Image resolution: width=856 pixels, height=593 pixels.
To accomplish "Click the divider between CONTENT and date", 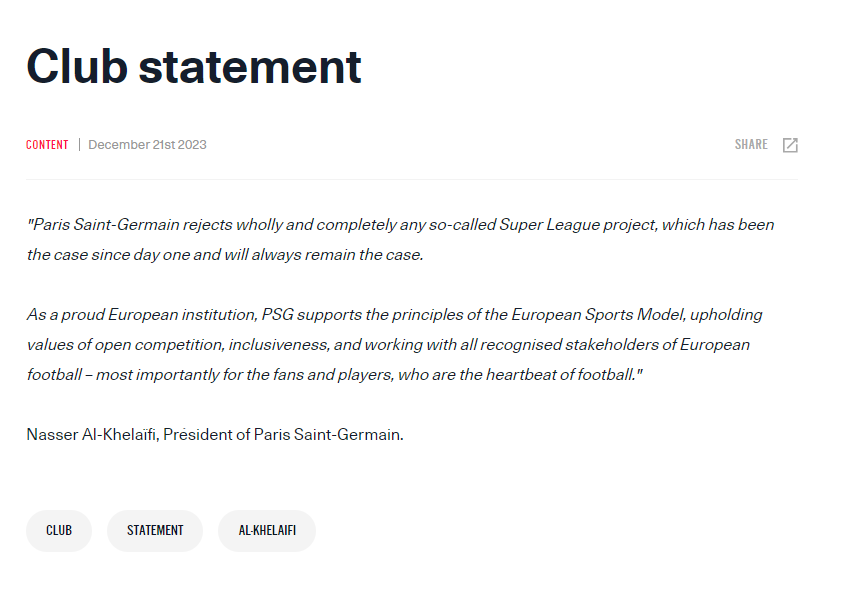I will (79, 145).
